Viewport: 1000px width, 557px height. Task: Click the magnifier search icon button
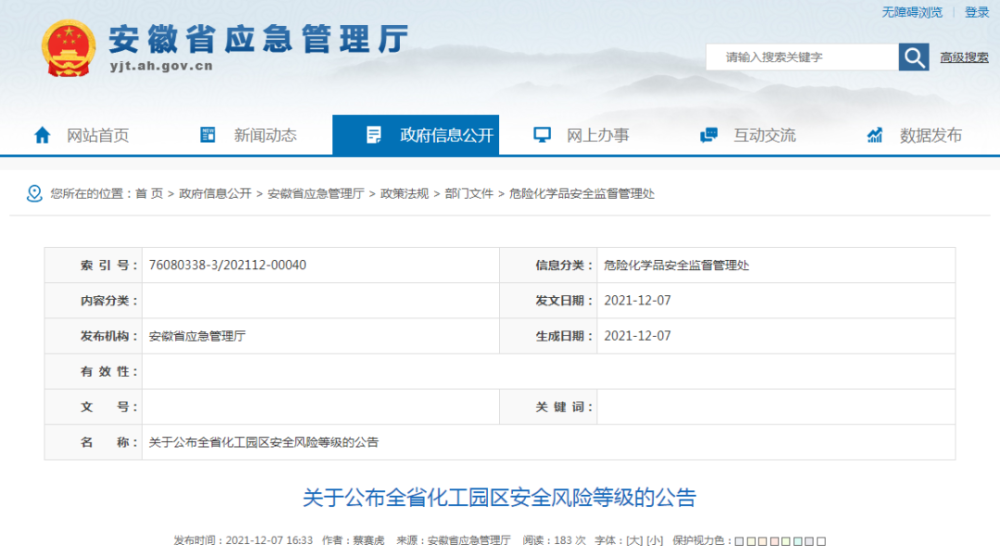913,57
